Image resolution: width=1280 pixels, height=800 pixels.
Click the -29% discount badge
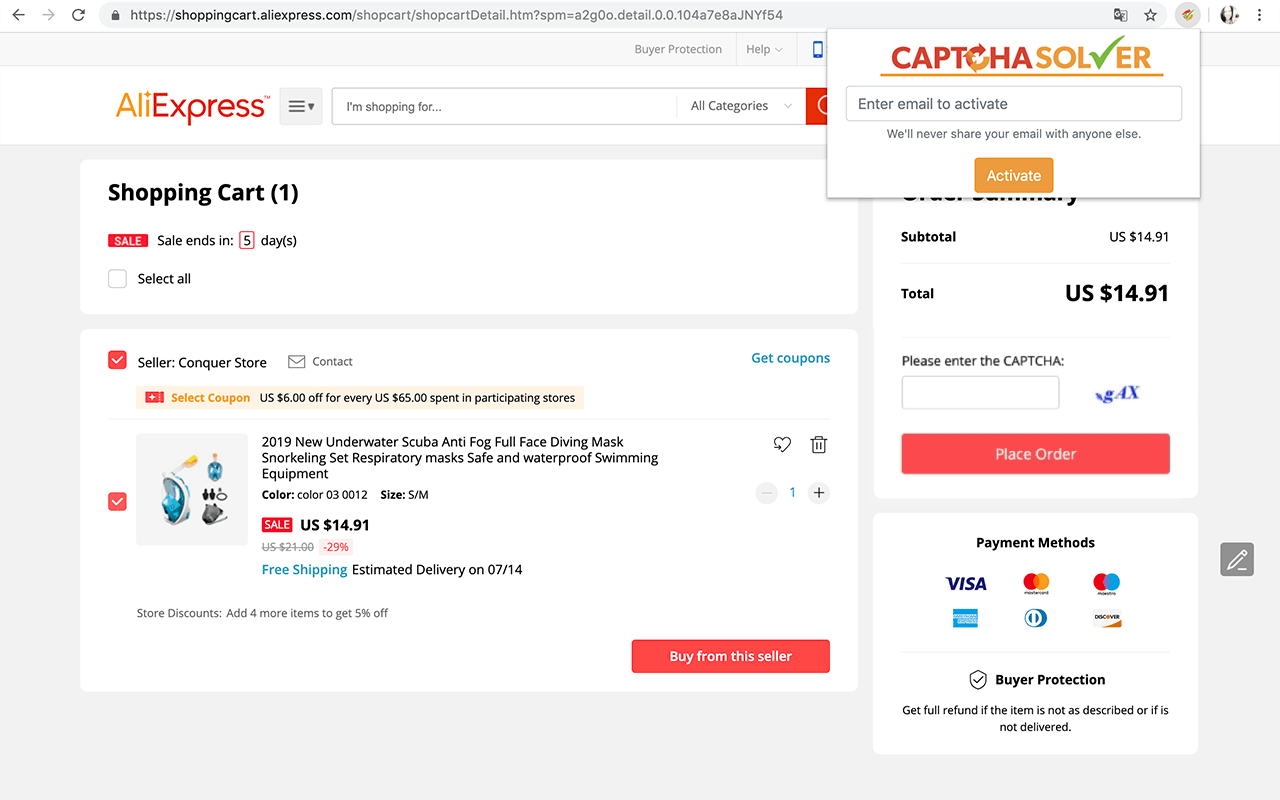(x=336, y=547)
